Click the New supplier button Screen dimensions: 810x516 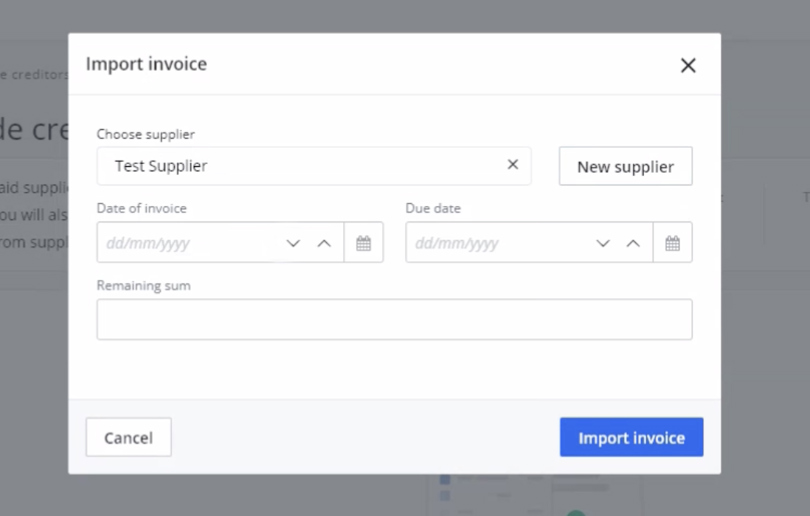pyautogui.click(x=625, y=167)
